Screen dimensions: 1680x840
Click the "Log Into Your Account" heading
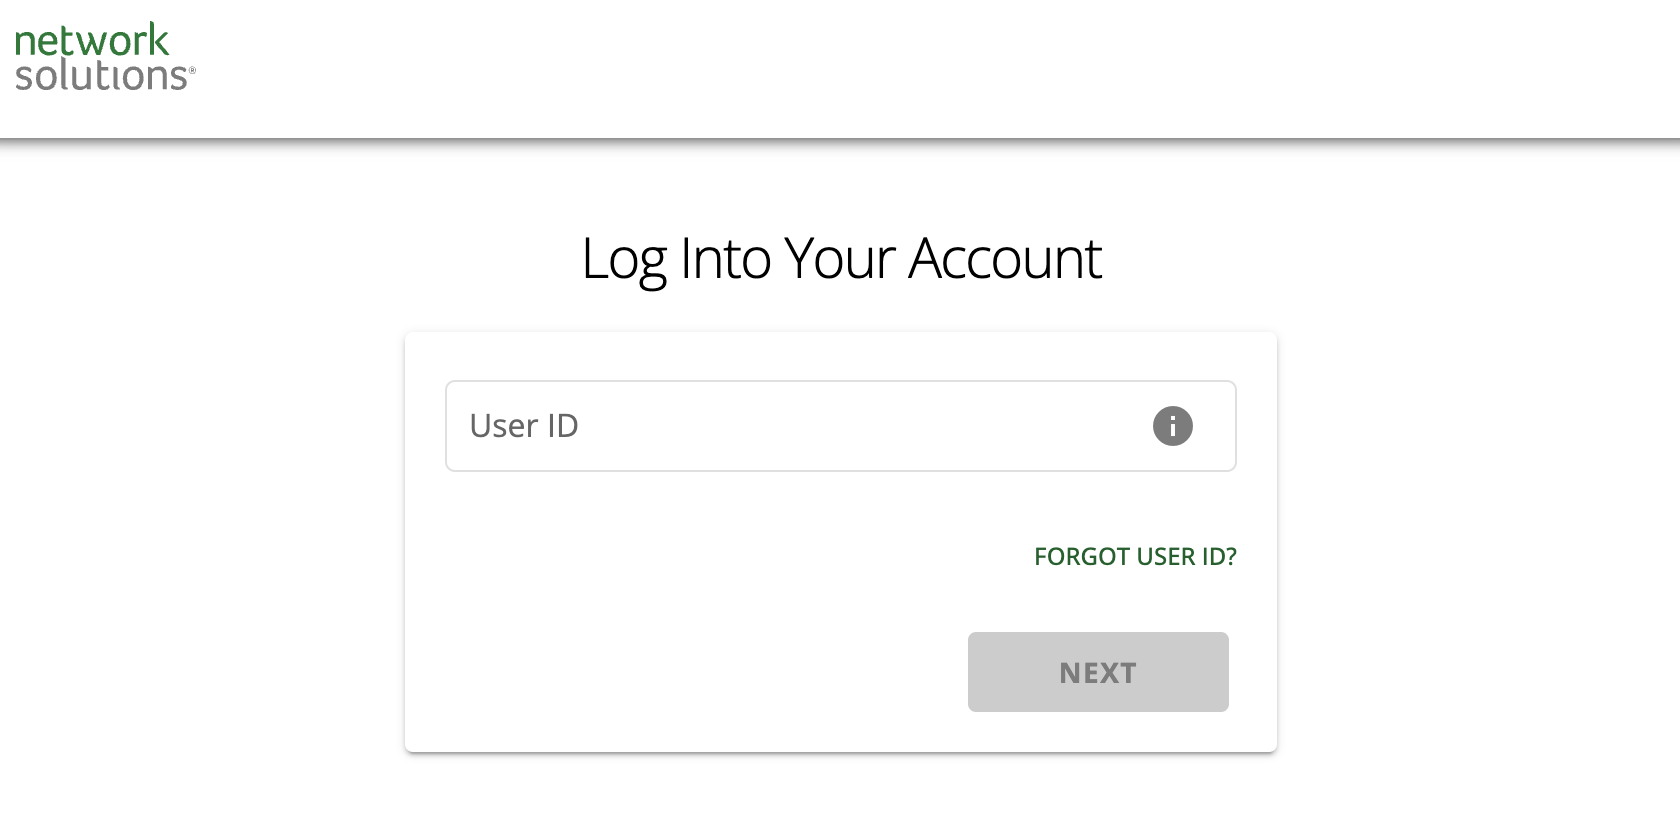click(840, 258)
